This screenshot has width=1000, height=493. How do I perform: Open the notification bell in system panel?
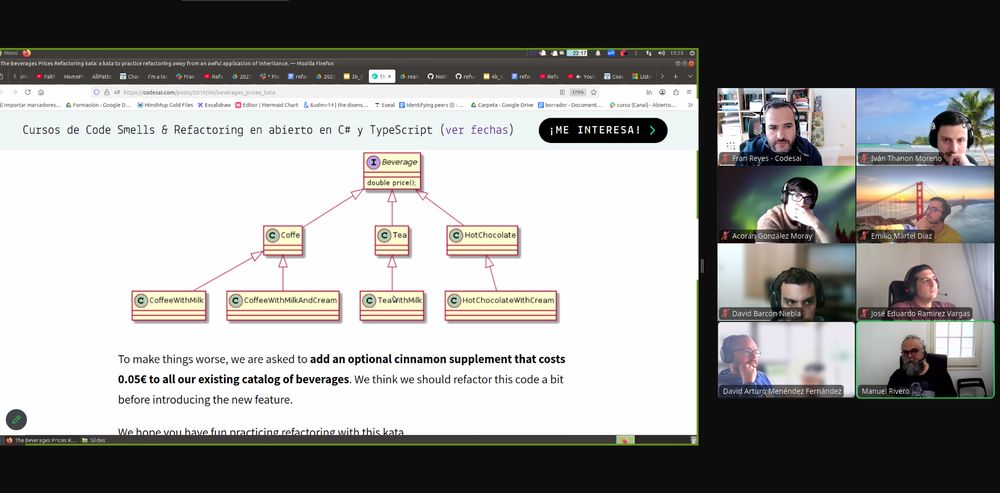click(x=598, y=53)
